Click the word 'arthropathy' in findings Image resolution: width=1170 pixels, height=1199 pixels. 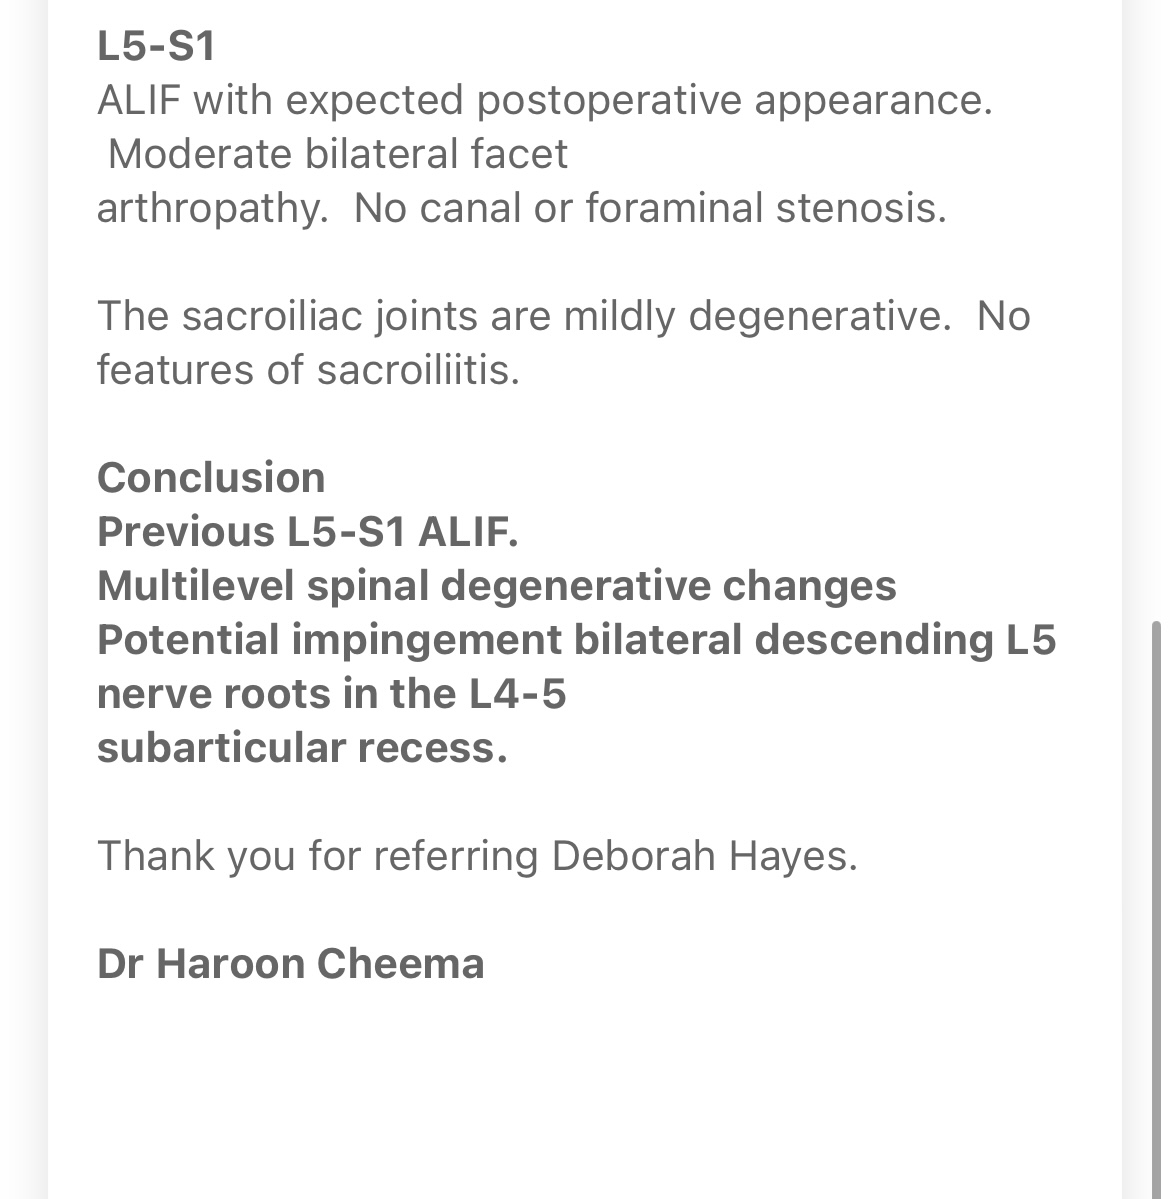click(211, 208)
